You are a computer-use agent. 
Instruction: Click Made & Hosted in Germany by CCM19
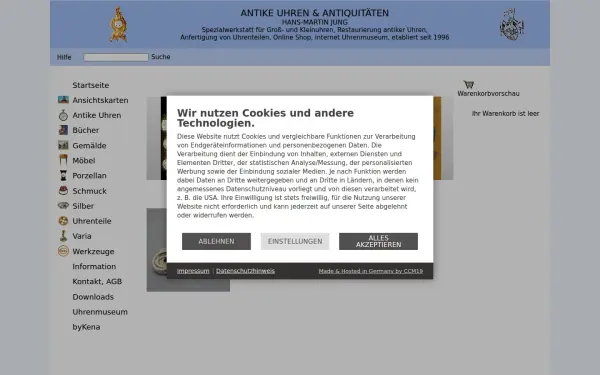371,271
